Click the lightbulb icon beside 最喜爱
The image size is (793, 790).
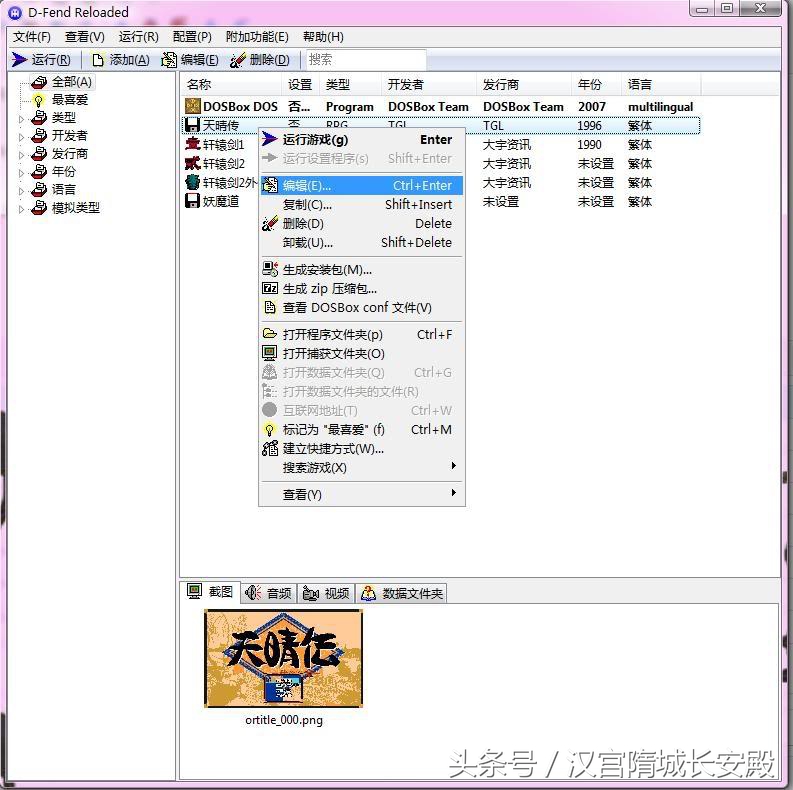(x=39, y=100)
